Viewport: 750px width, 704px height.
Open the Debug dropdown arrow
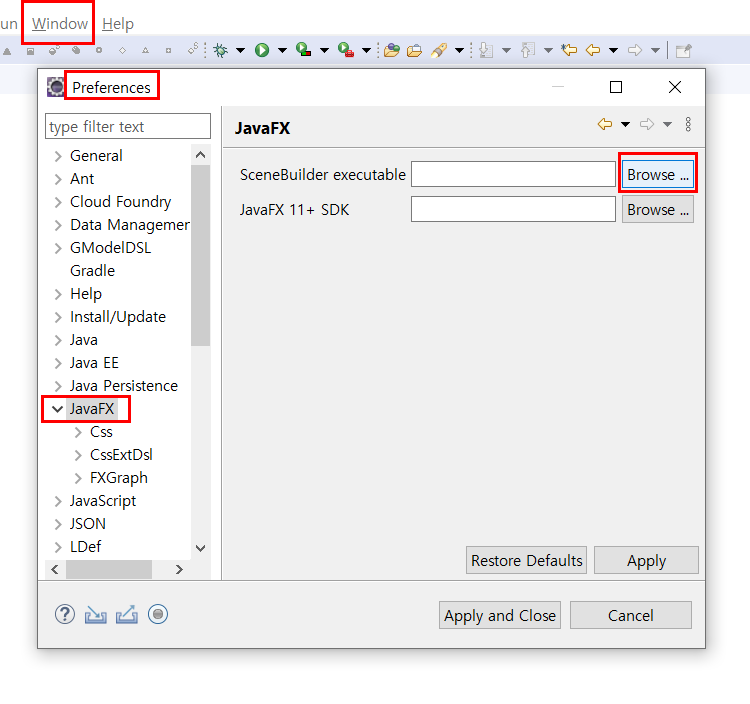(x=241, y=50)
